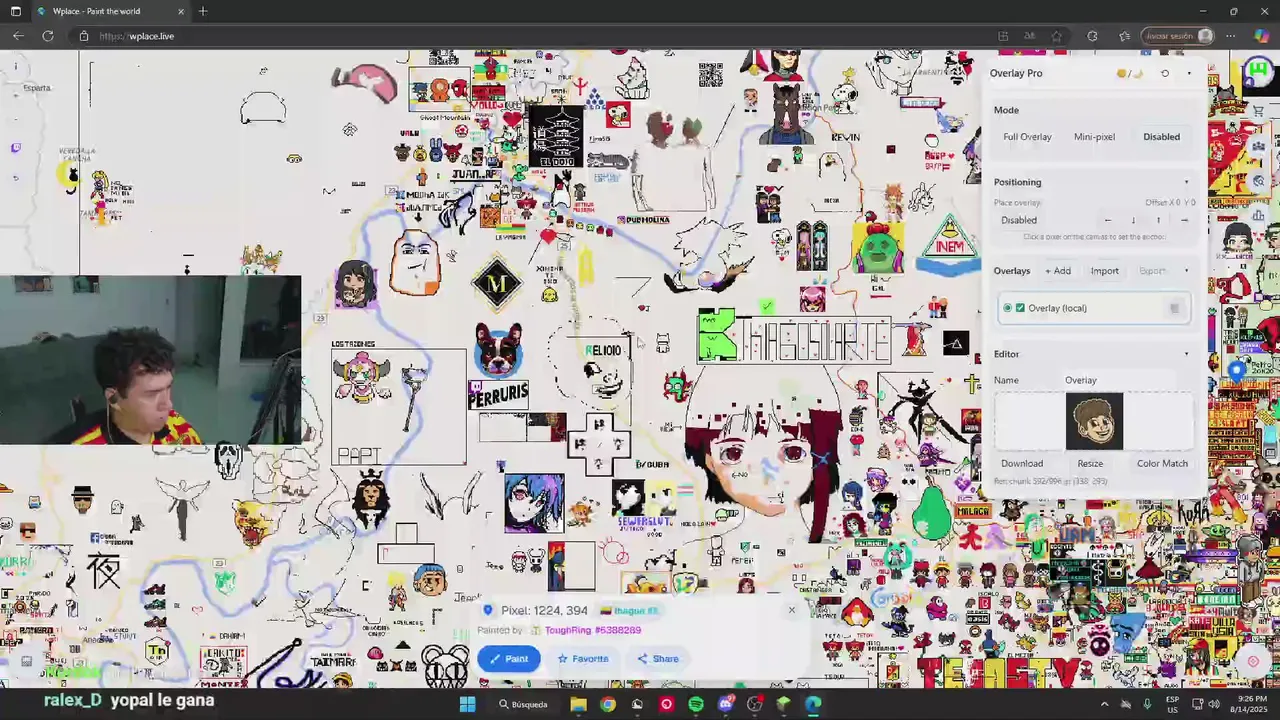Open the Copilot sidebar icon
Image resolution: width=1280 pixels, height=720 pixels.
1261,36
